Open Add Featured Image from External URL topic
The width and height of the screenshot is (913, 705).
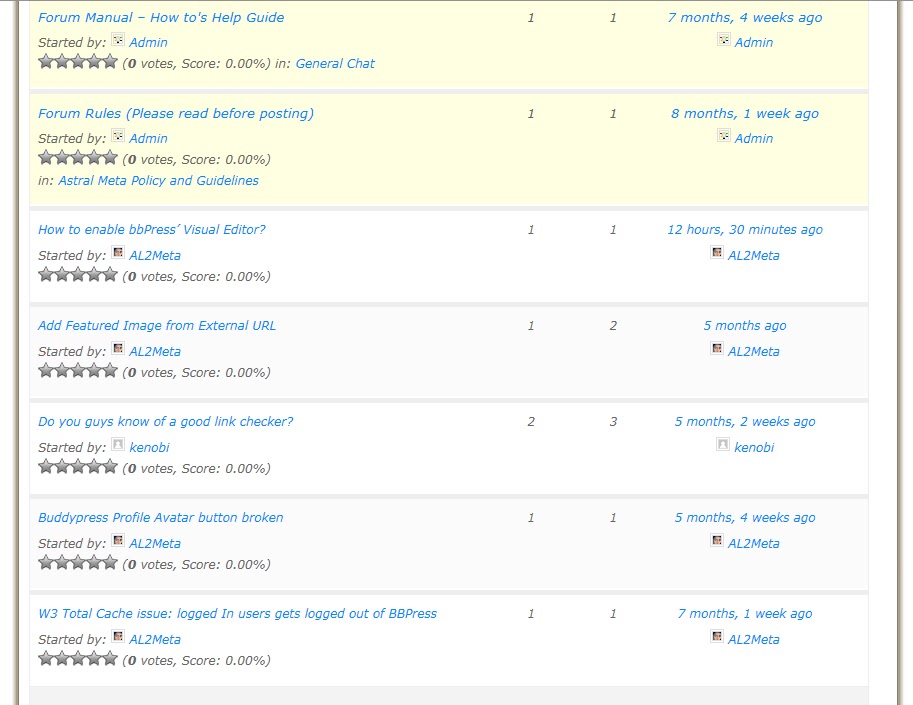coord(157,325)
